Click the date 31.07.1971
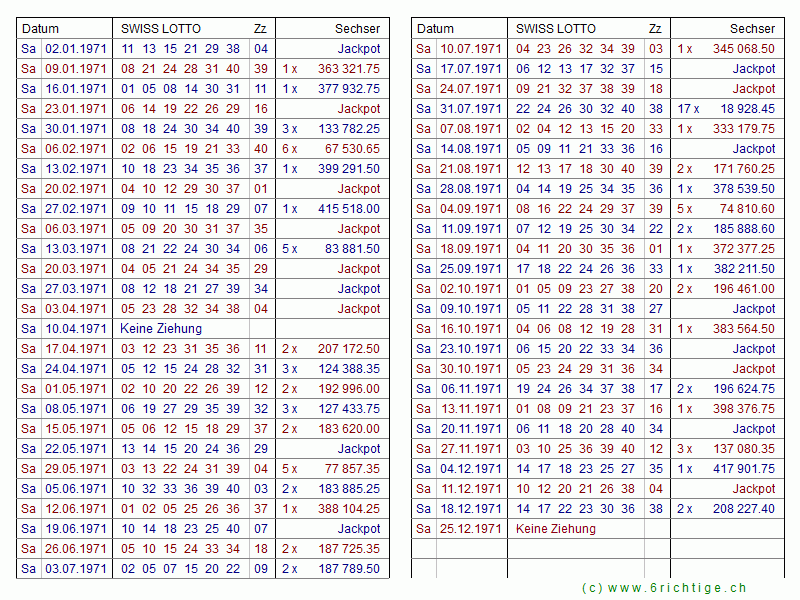Screen dimensions: 800x600 point(471,109)
